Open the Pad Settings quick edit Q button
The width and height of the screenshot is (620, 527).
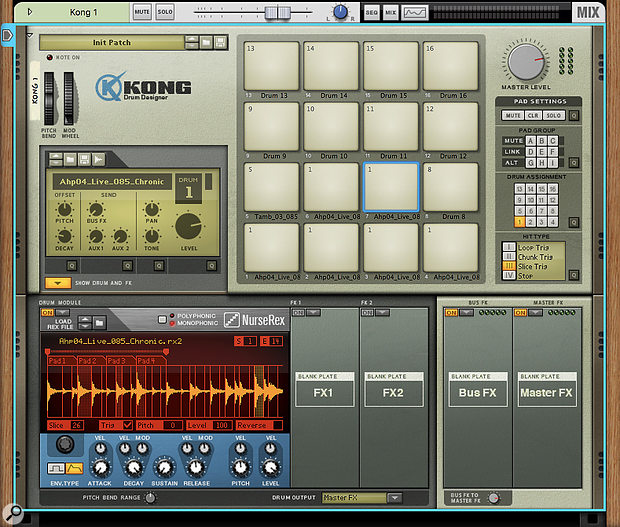point(574,115)
